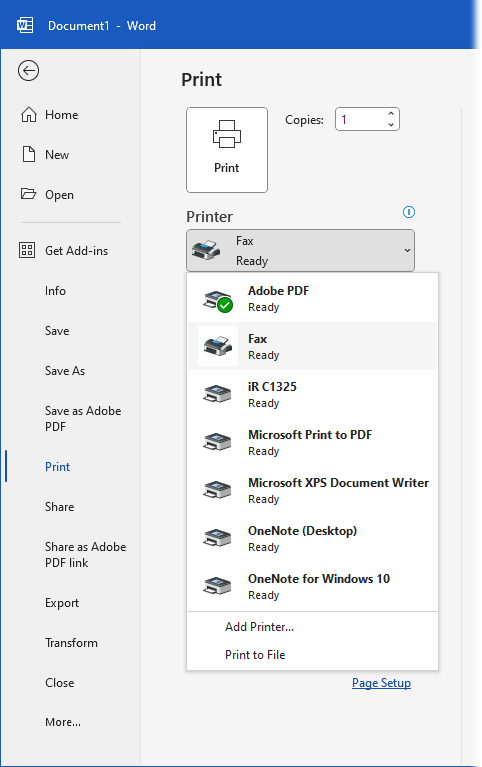Click the Get Add-ins grid icon
The height and width of the screenshot is (767, 482).
27,250
